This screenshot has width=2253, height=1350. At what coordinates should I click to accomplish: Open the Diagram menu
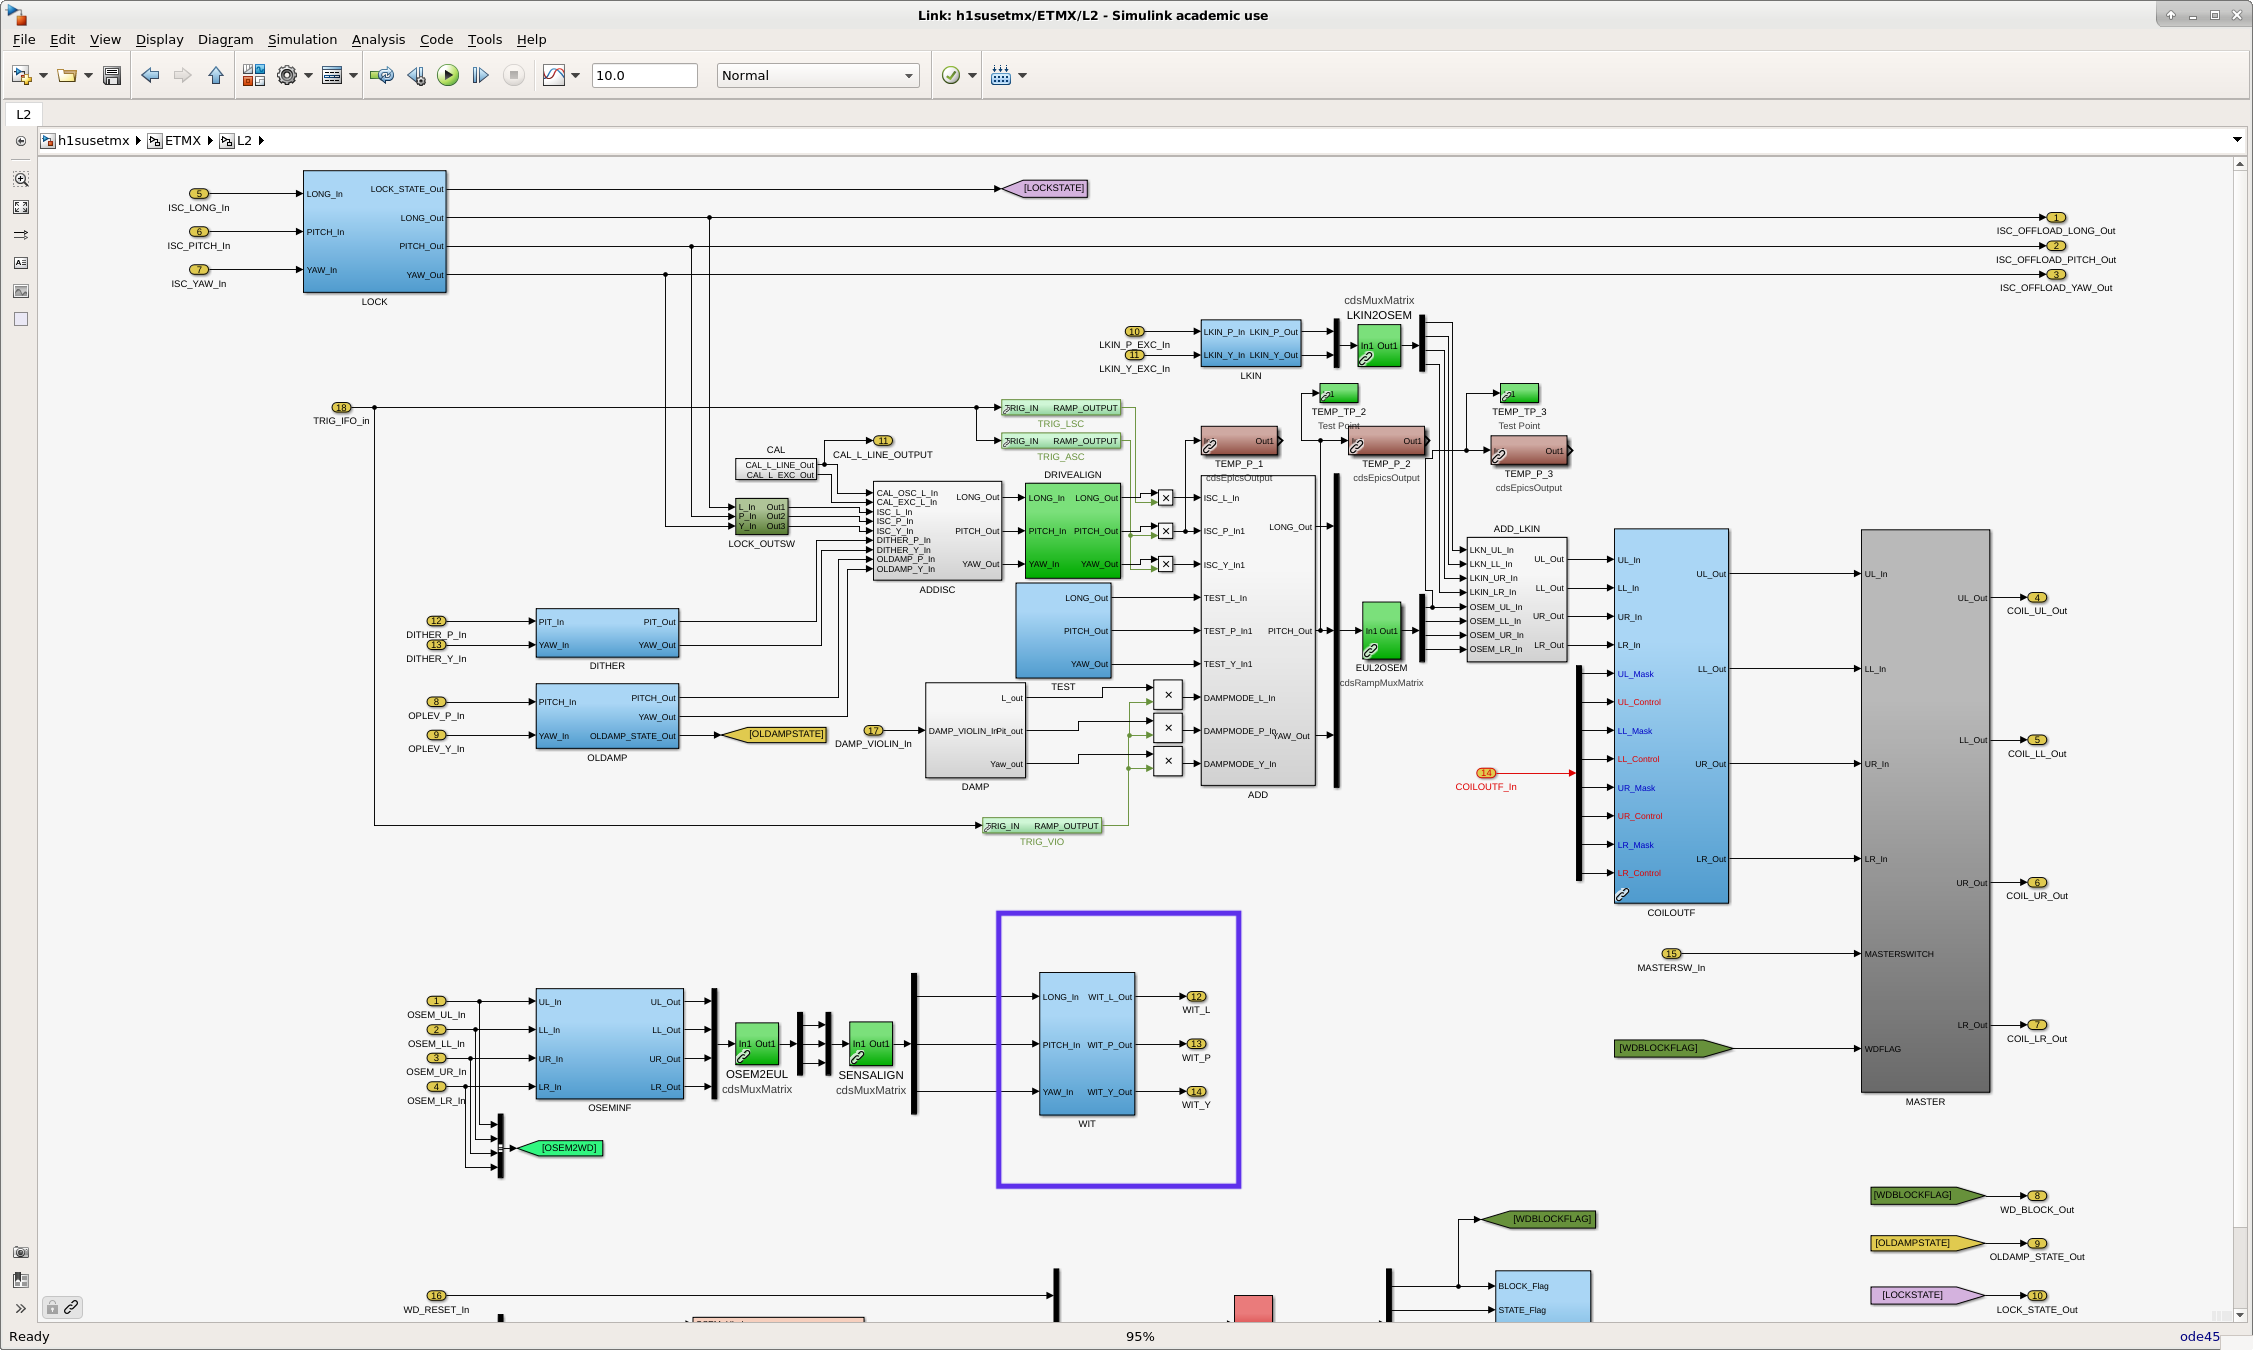(225, 39)
